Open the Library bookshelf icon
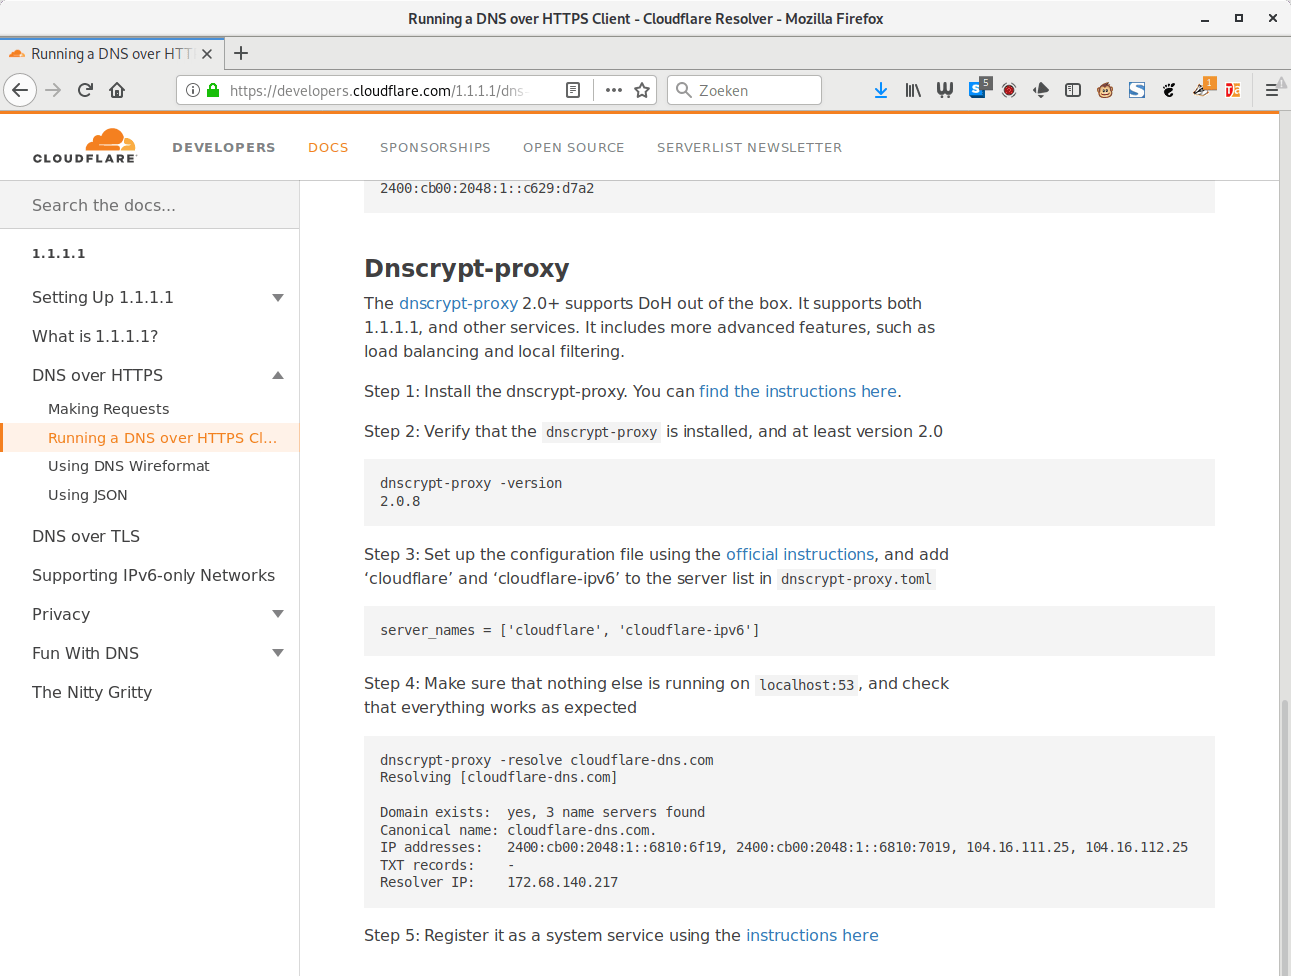 pos(913,90)
